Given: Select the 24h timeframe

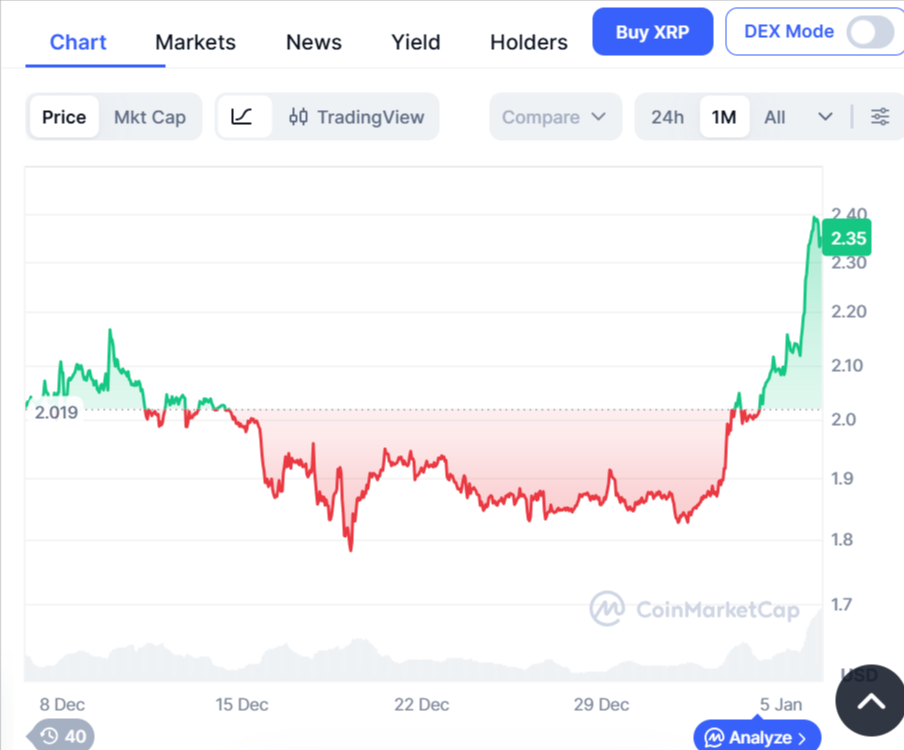Looking at the screenshot, I should coord(667,116).
